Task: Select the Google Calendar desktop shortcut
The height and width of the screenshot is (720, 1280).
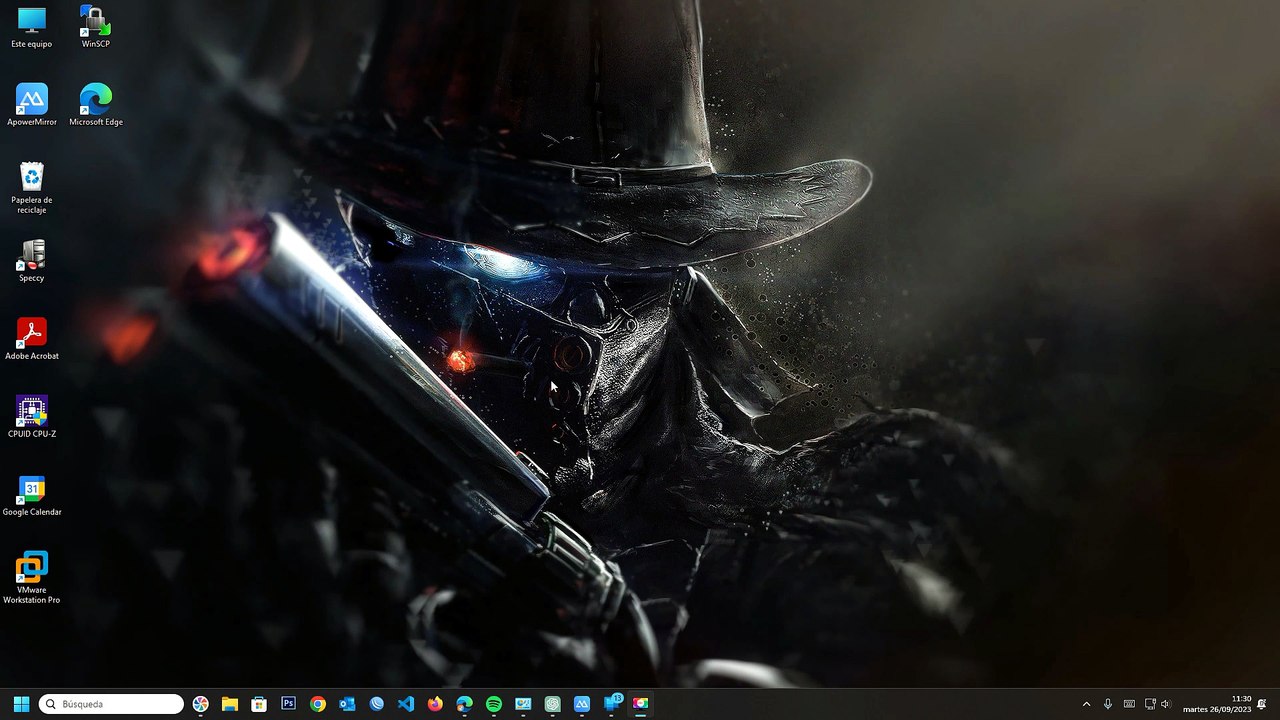Action: [32, 495]
